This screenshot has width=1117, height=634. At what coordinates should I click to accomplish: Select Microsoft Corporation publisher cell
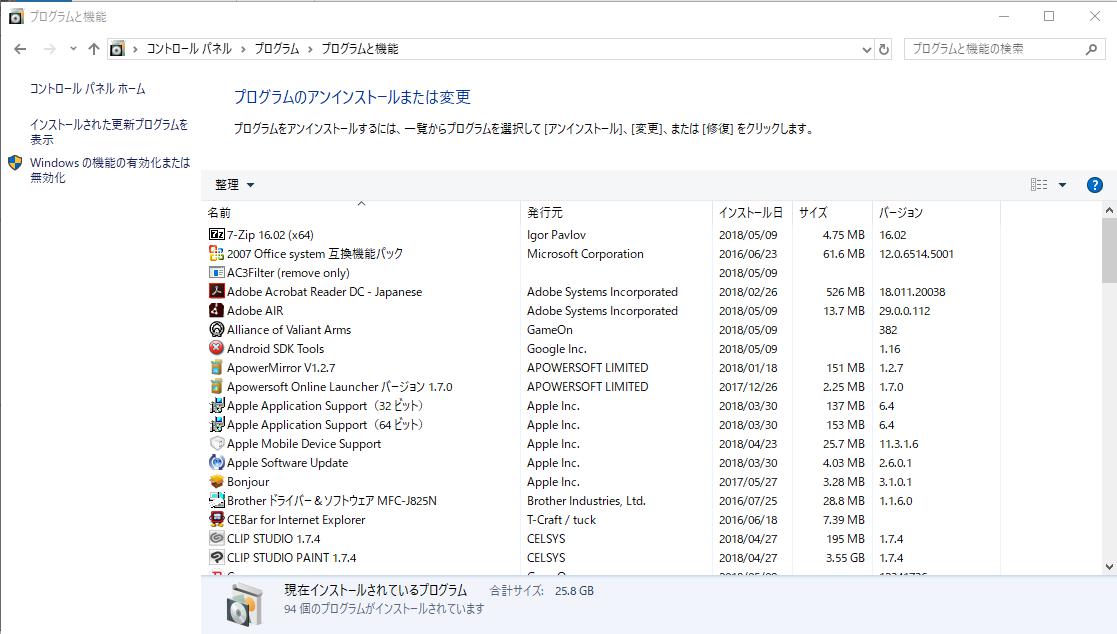tap(585, 254)
